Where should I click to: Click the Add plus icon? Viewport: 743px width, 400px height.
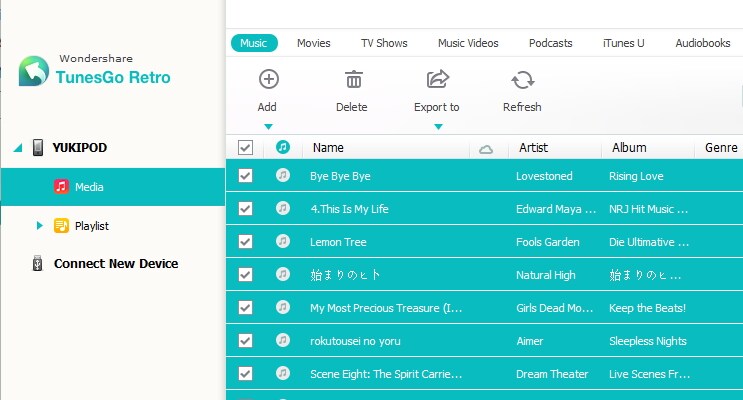269,79
